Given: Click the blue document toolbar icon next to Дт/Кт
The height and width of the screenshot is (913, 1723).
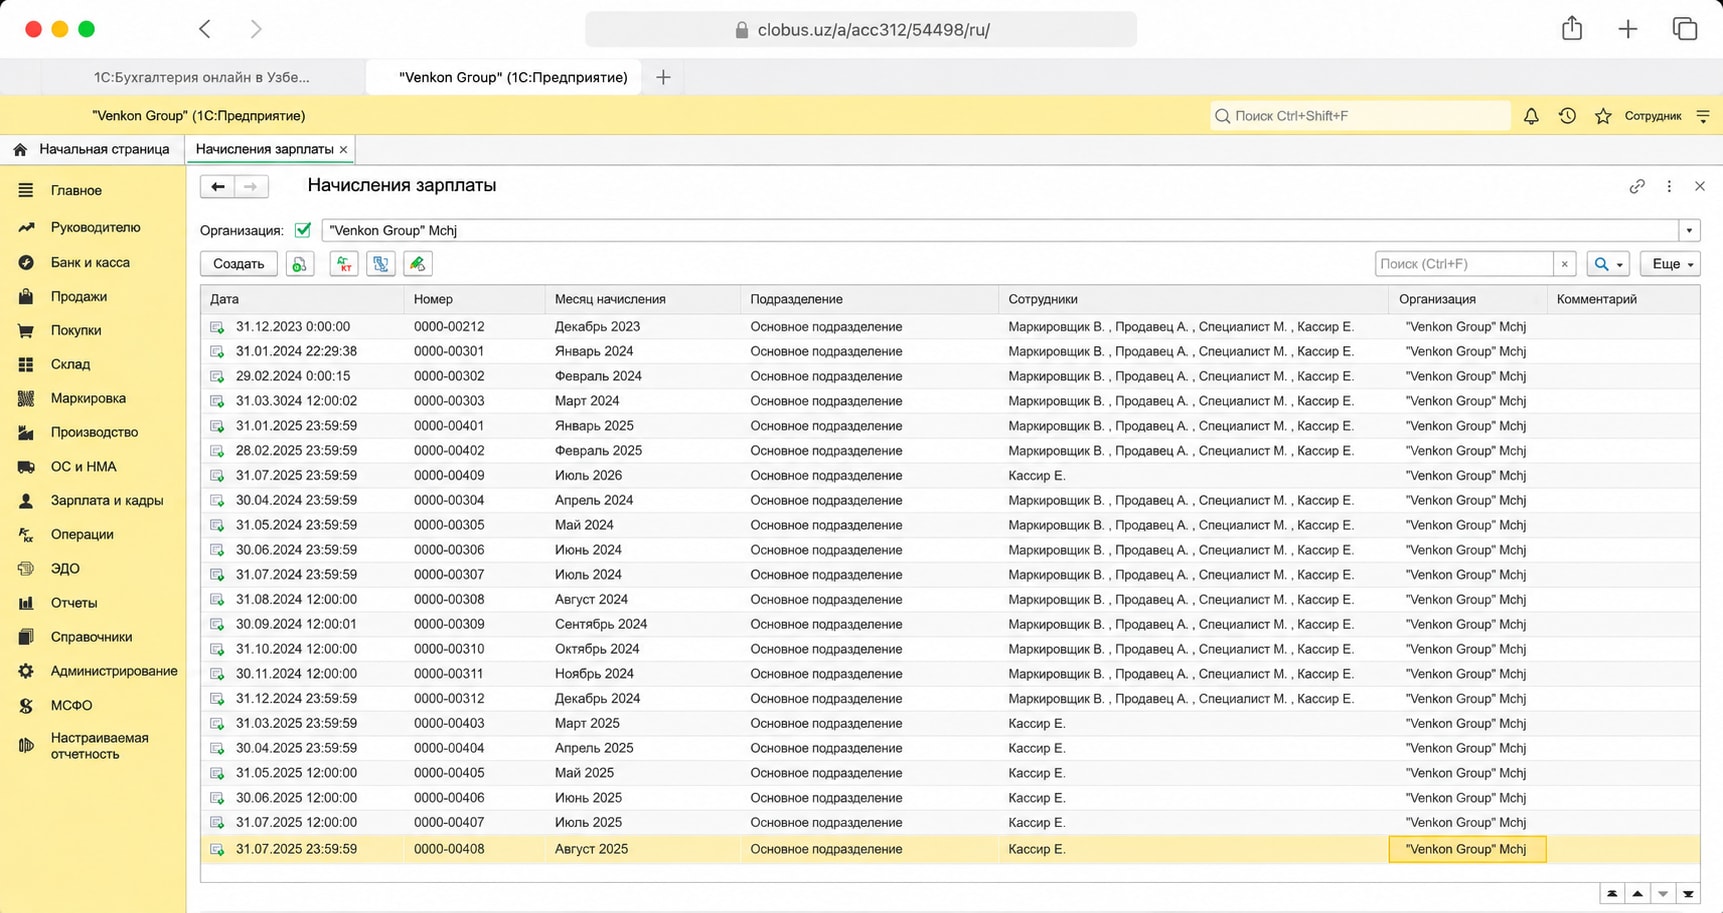Looking at the screenshot, I should tap(381, 264).
